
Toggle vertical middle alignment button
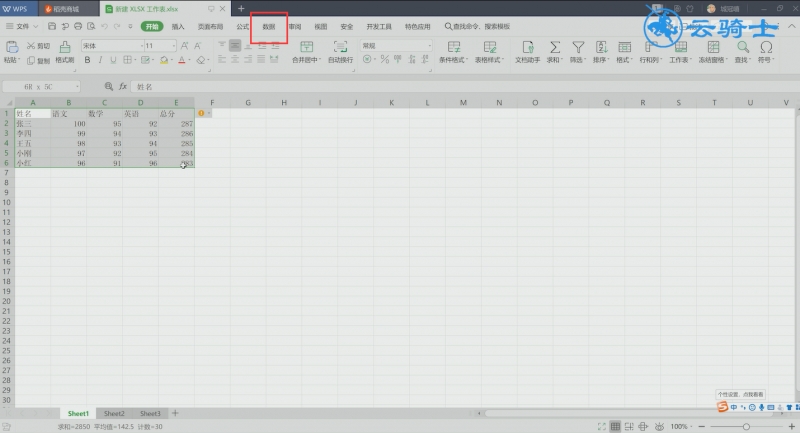[x=235, y=46]
